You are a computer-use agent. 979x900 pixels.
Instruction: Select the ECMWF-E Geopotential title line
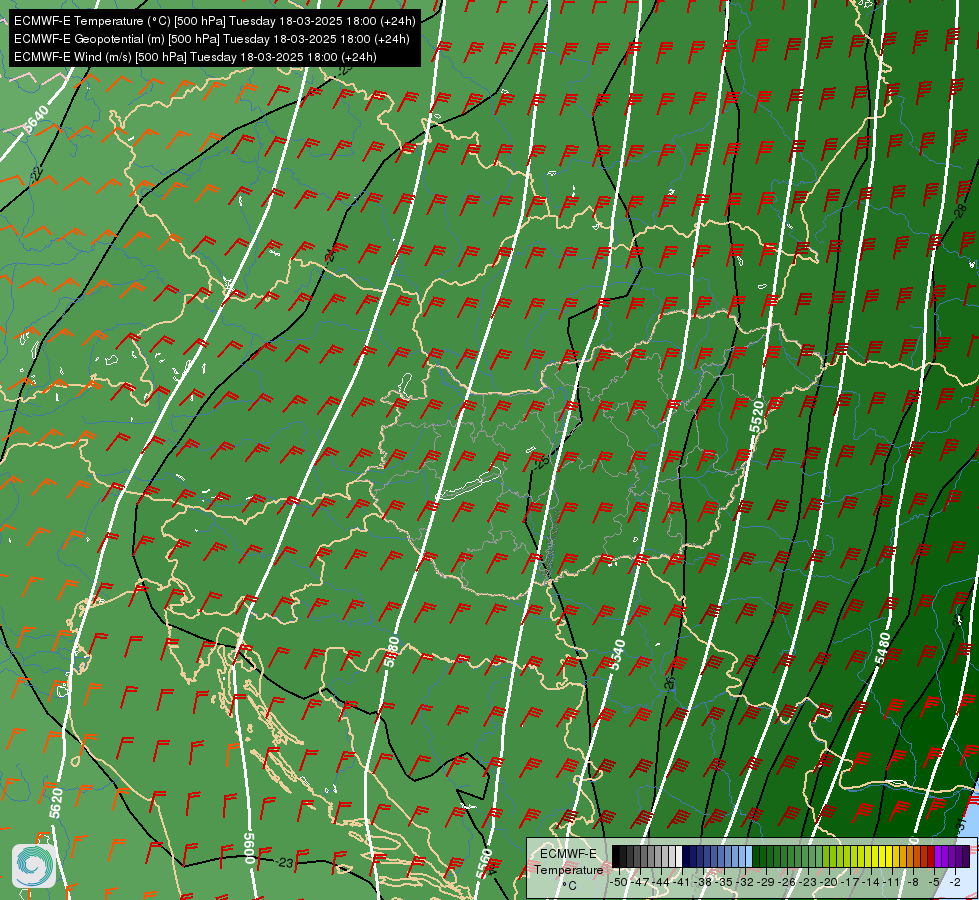point(212,39)
